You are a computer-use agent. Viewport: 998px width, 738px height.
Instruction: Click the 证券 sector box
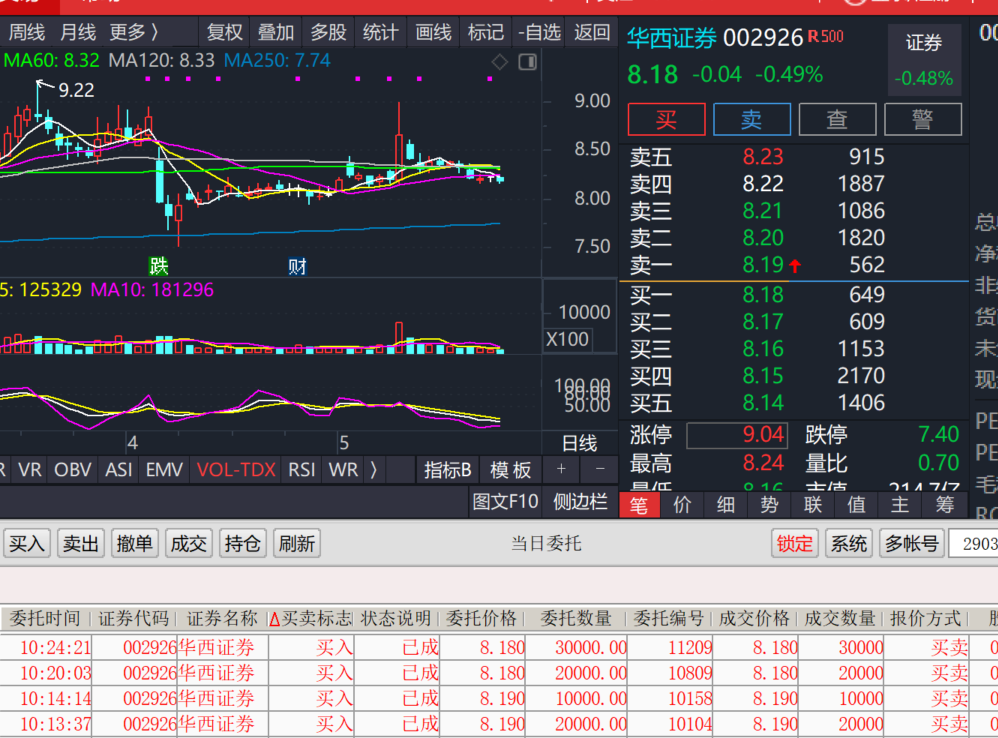(x=924, y=60)
